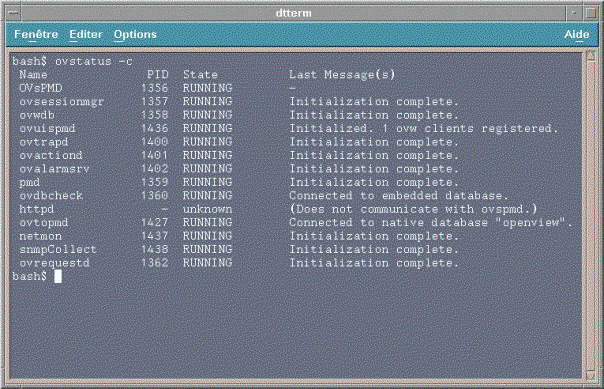604x389 pixels.
Task: Click the process name 'ovwdb'
Action: (37, 115)
